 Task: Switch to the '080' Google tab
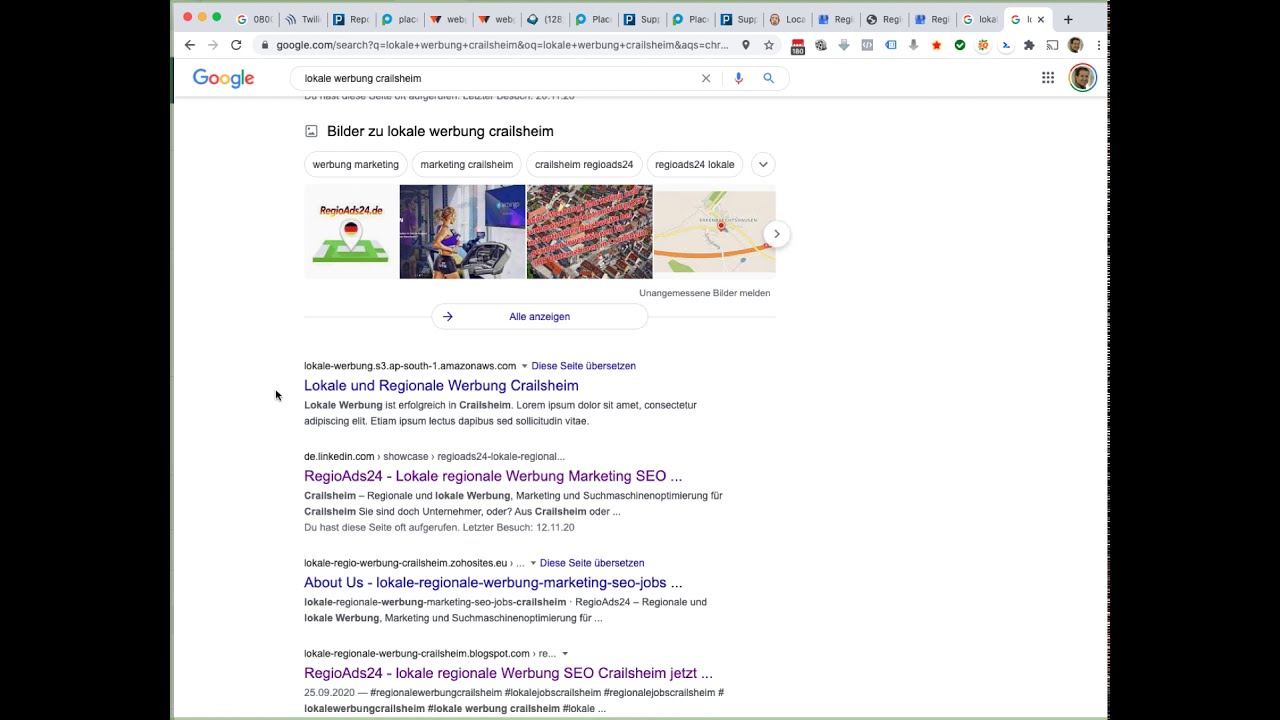point(254,19)
